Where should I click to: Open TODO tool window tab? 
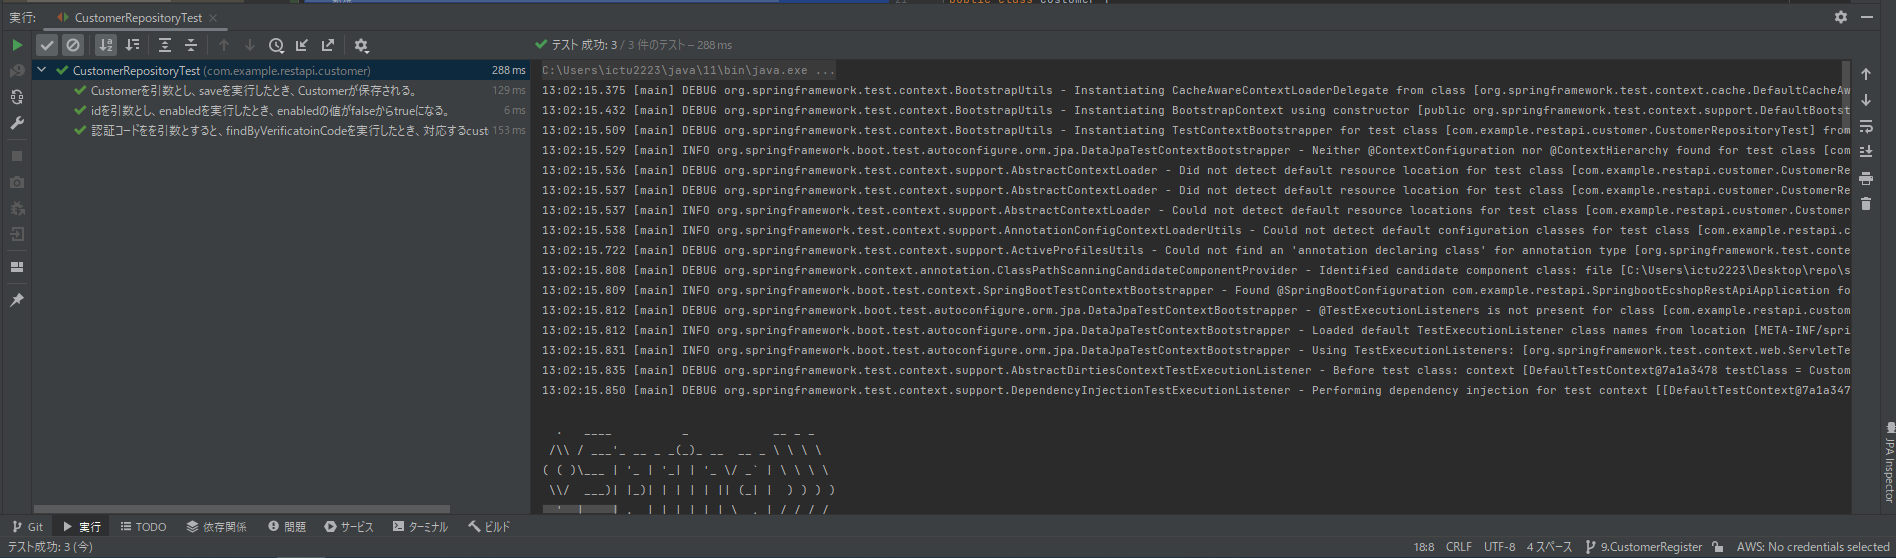(144, 527)
